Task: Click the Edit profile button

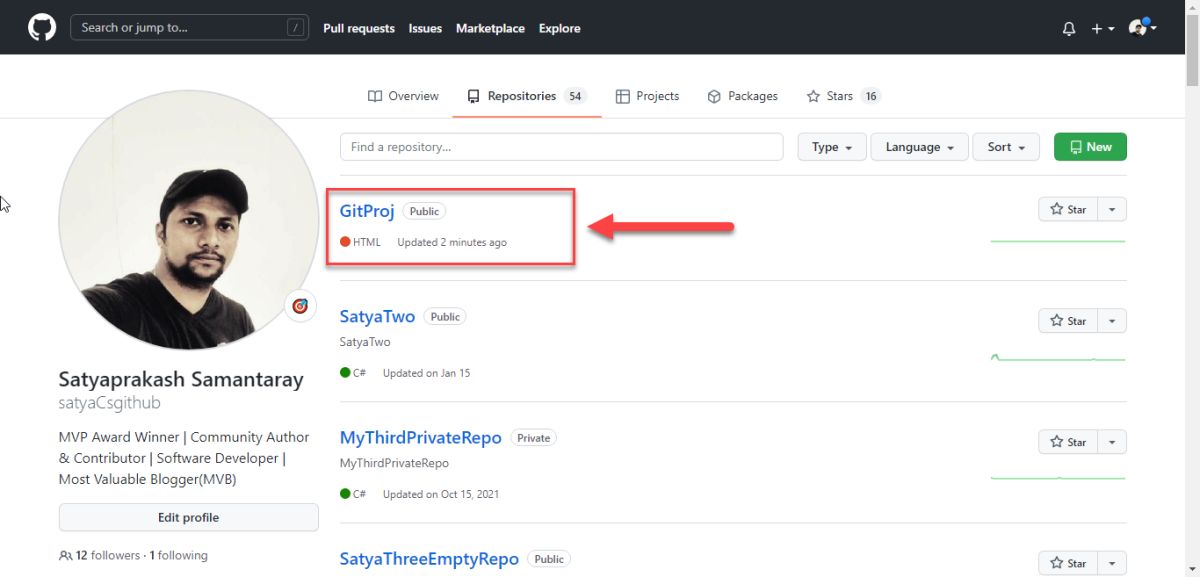Action: point(188,517)
